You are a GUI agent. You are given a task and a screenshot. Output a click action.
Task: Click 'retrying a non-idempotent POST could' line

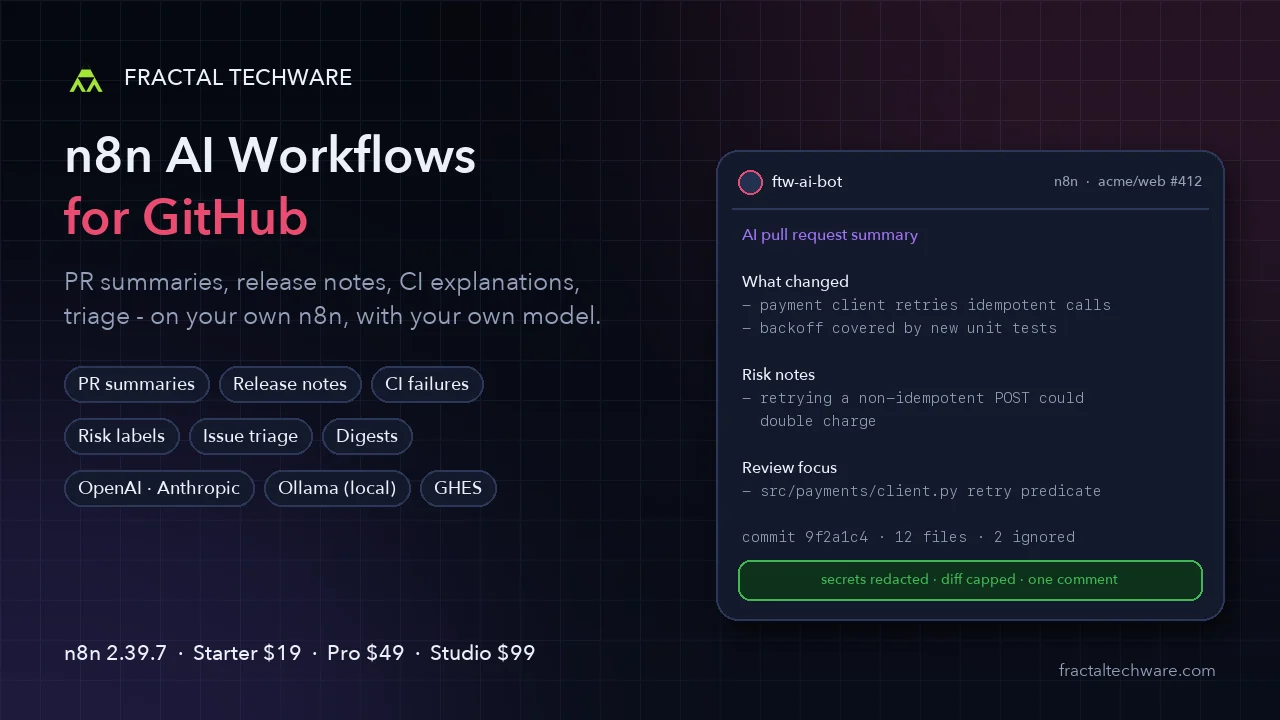(x=913, y=398)
